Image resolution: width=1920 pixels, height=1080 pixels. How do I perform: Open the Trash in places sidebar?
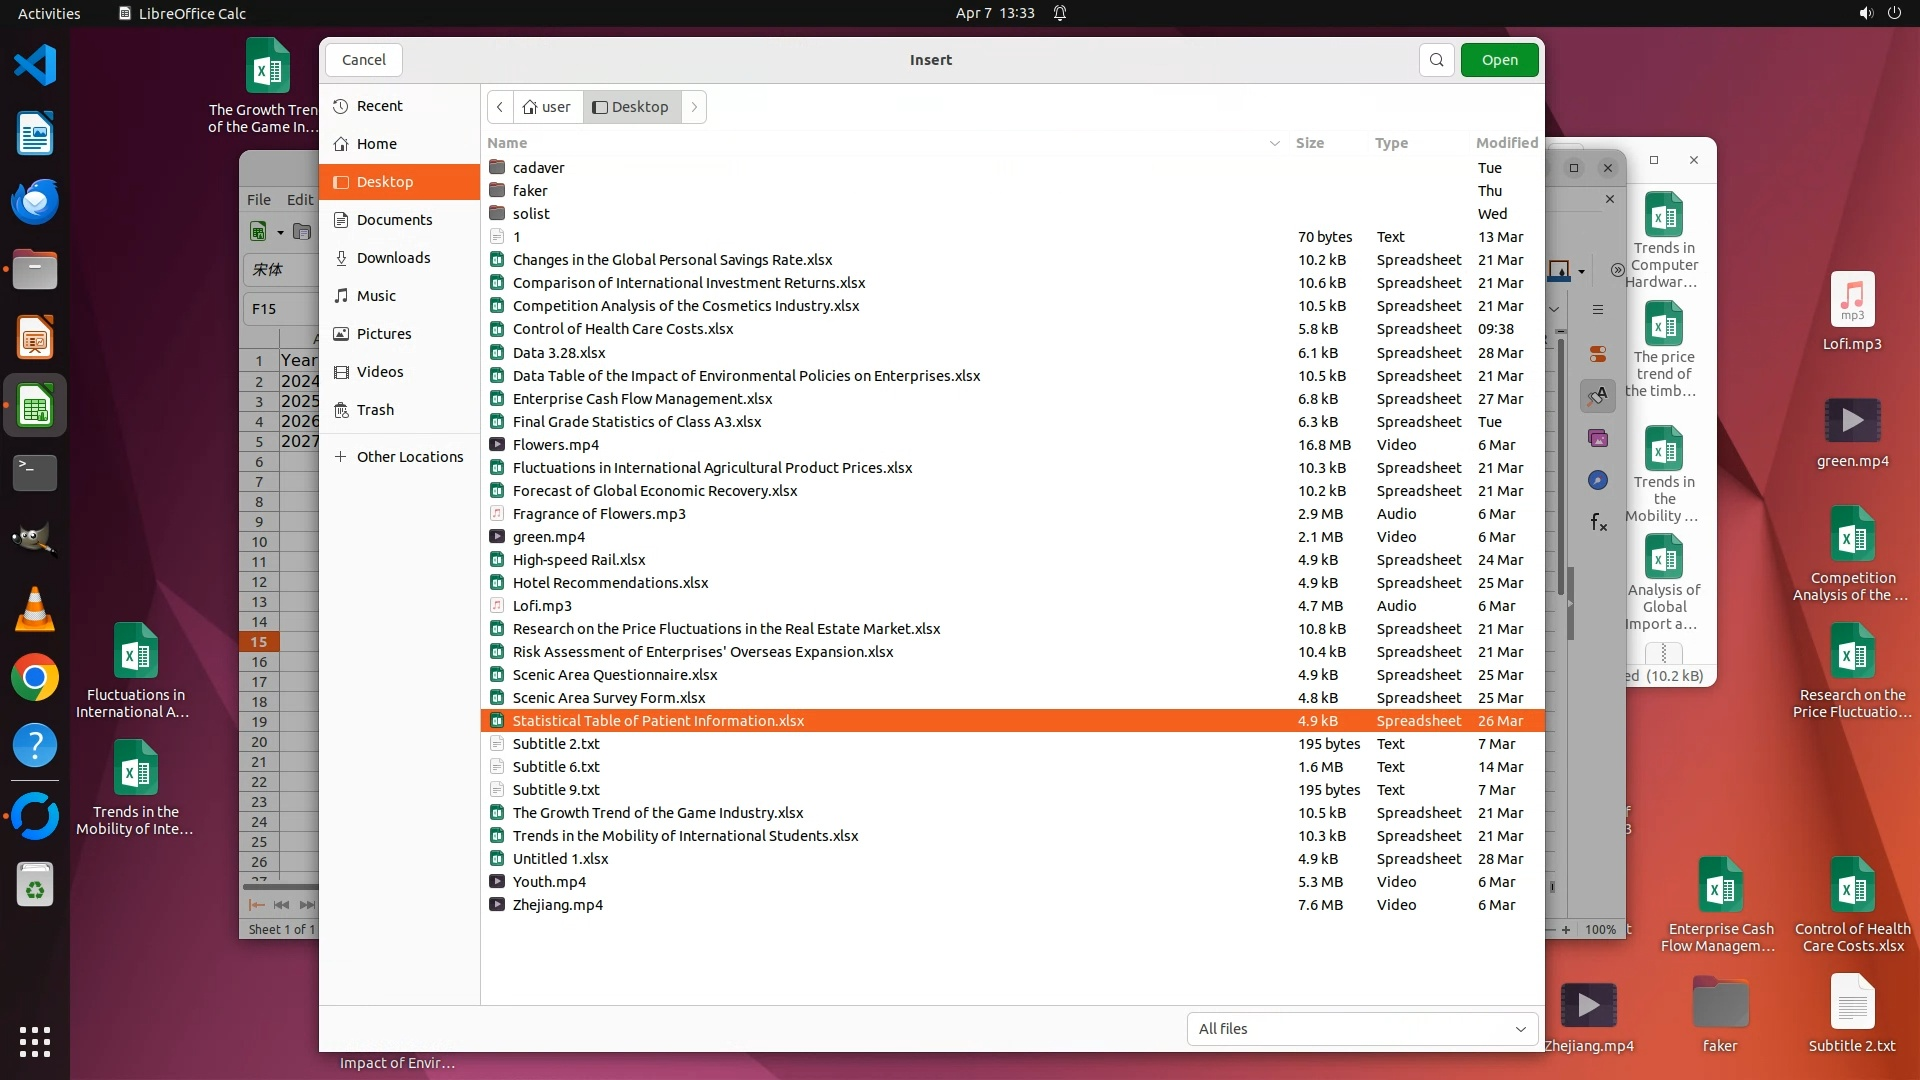(375, 410)
